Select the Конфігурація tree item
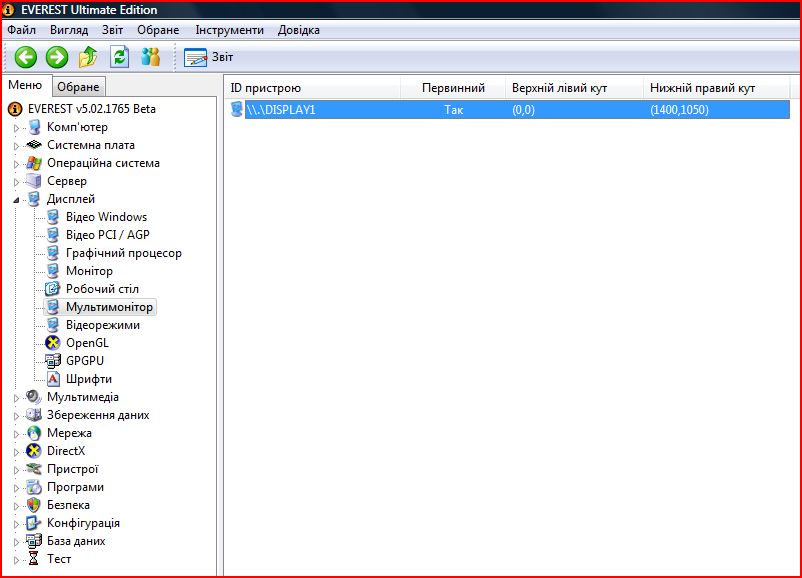The width and height of the screenshot is (802, 578). (83, 523)
